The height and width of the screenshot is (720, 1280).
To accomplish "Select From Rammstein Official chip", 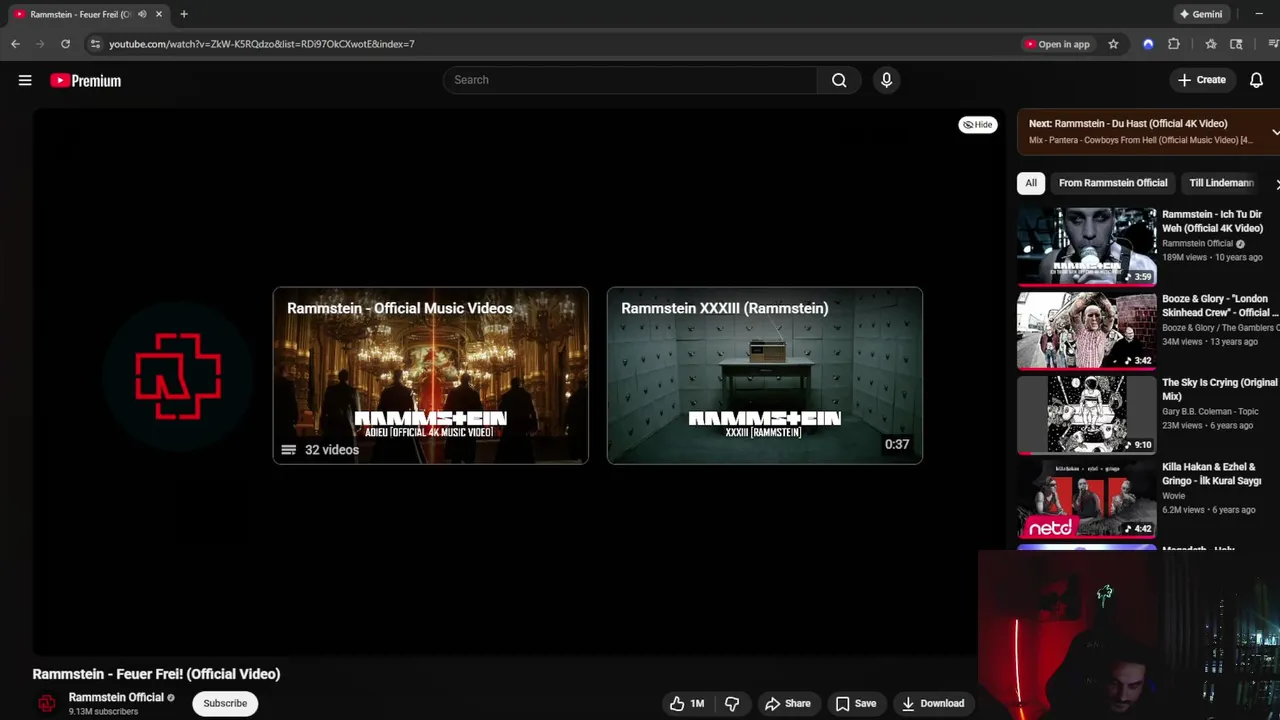I will pyautogui.click(x=1113, y=183).
